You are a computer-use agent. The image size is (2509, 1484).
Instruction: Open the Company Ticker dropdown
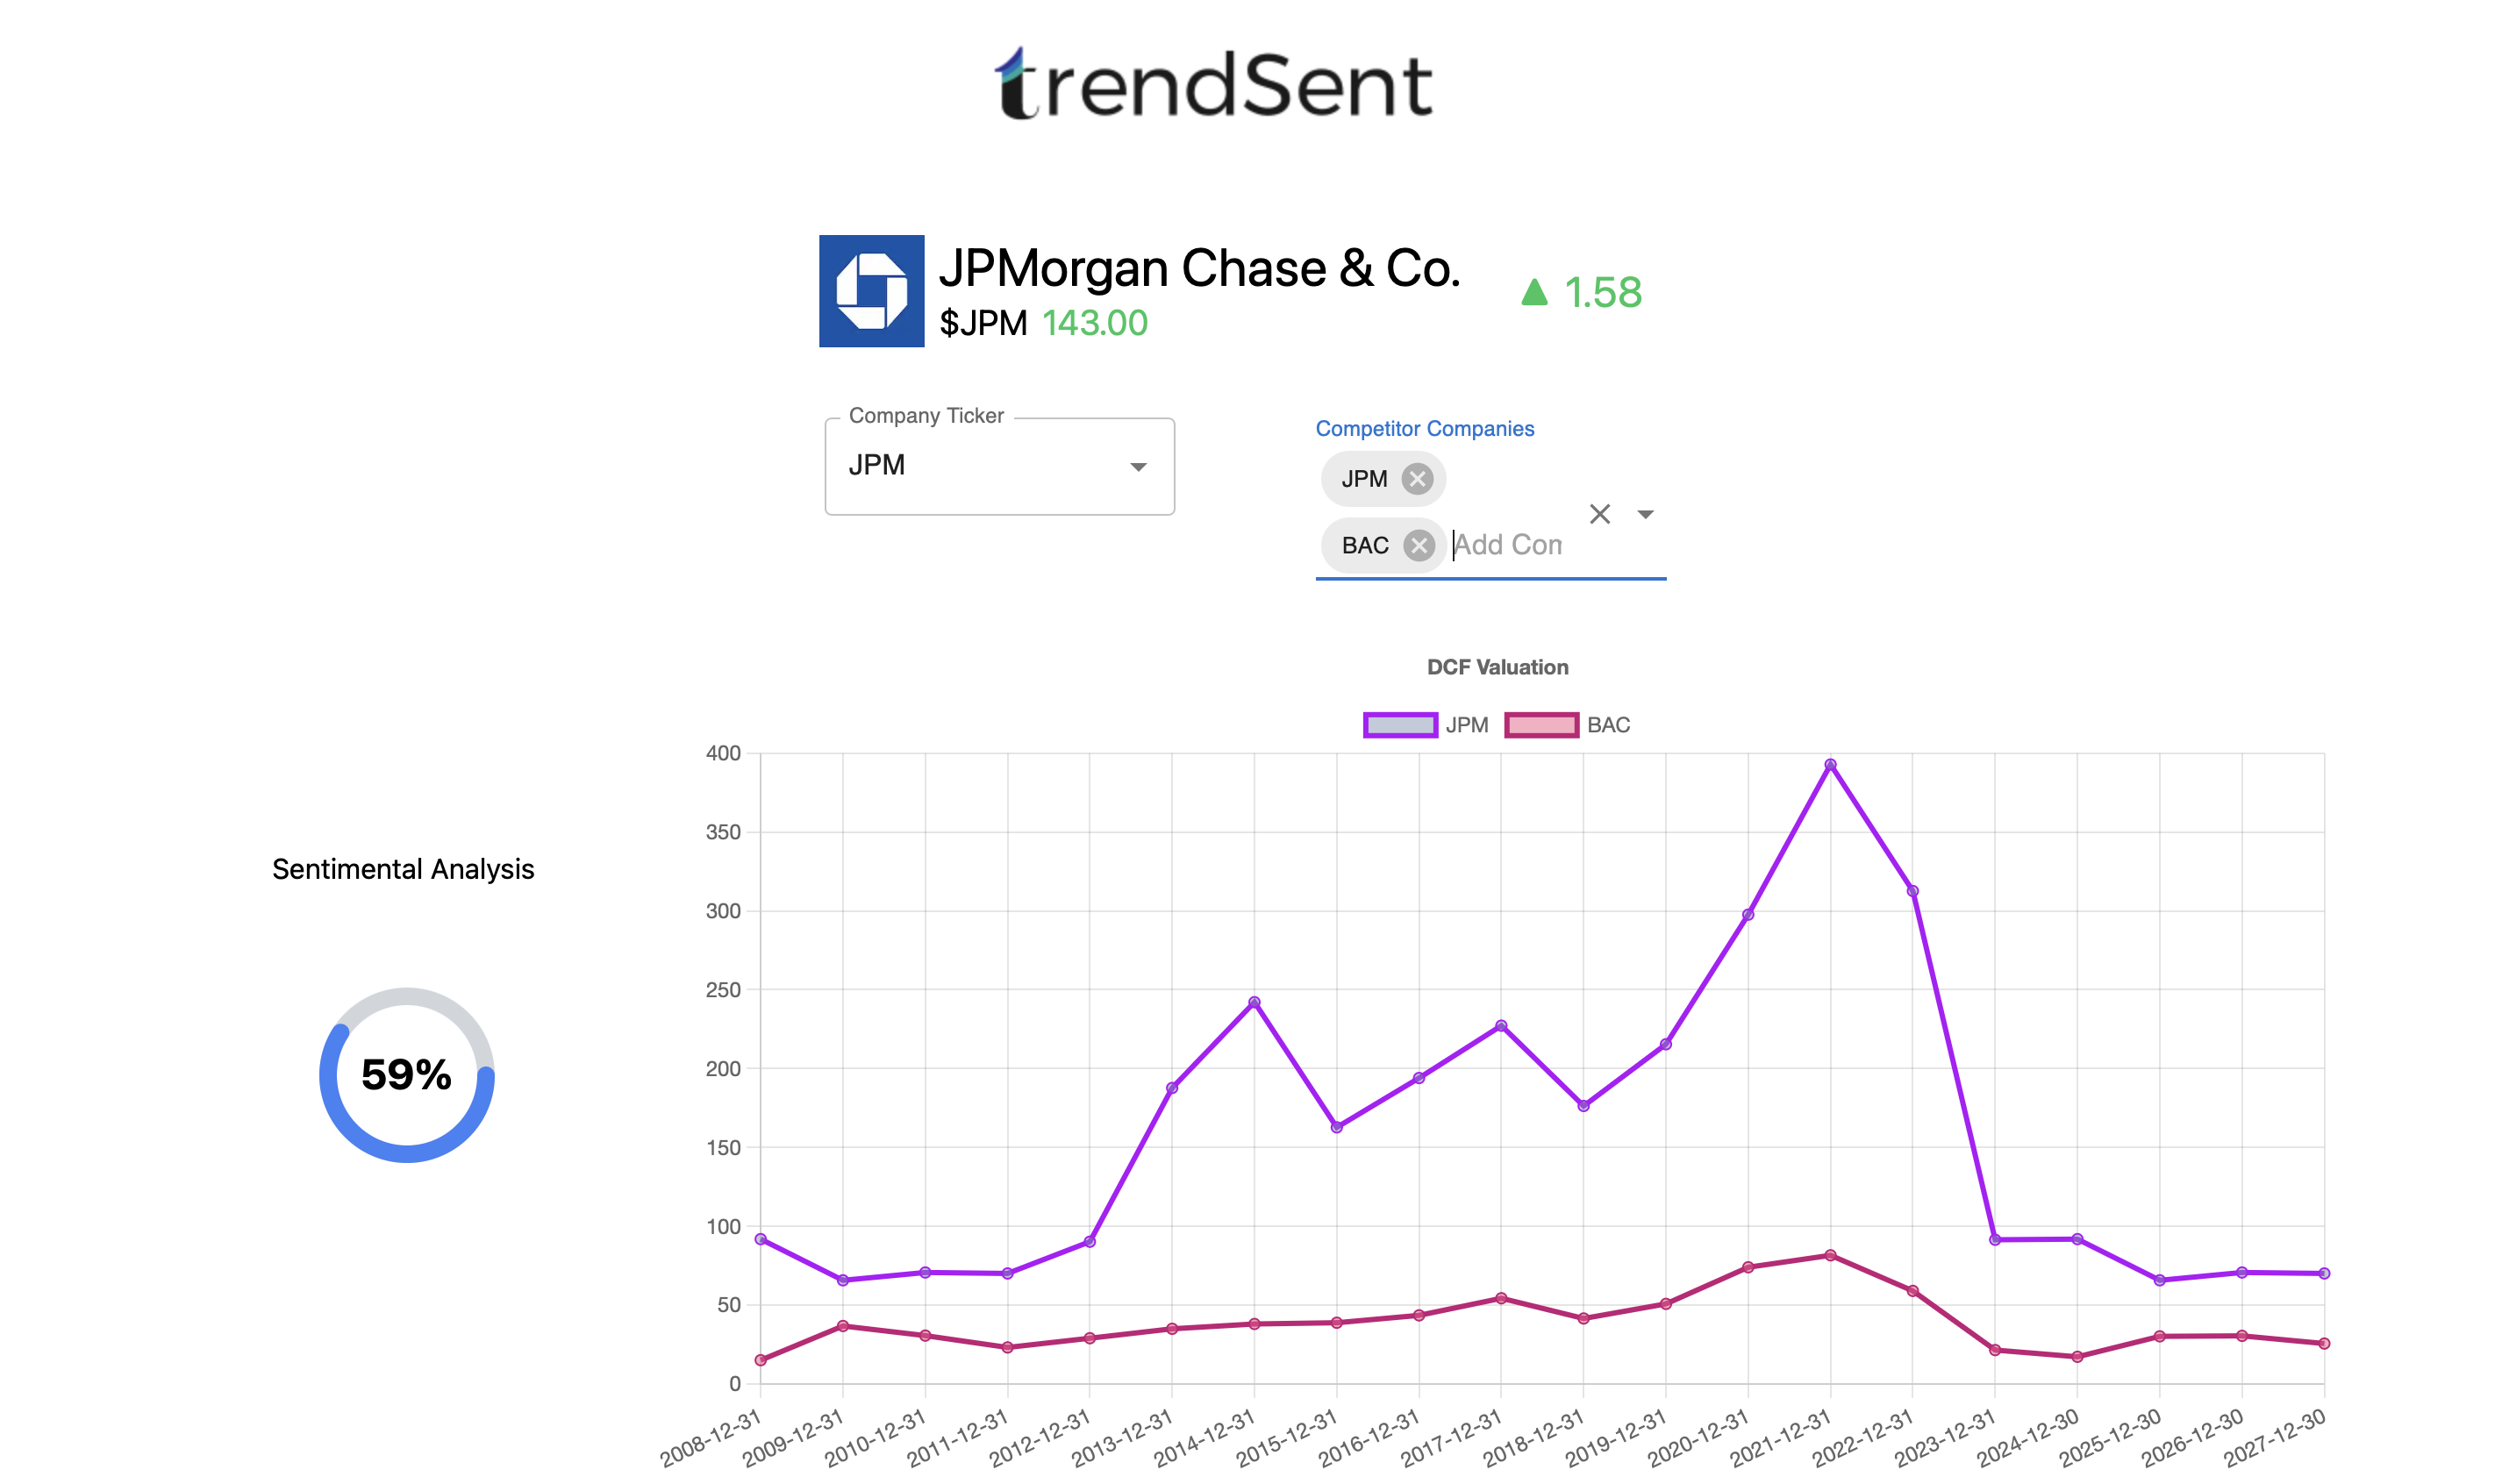(999, 466)
